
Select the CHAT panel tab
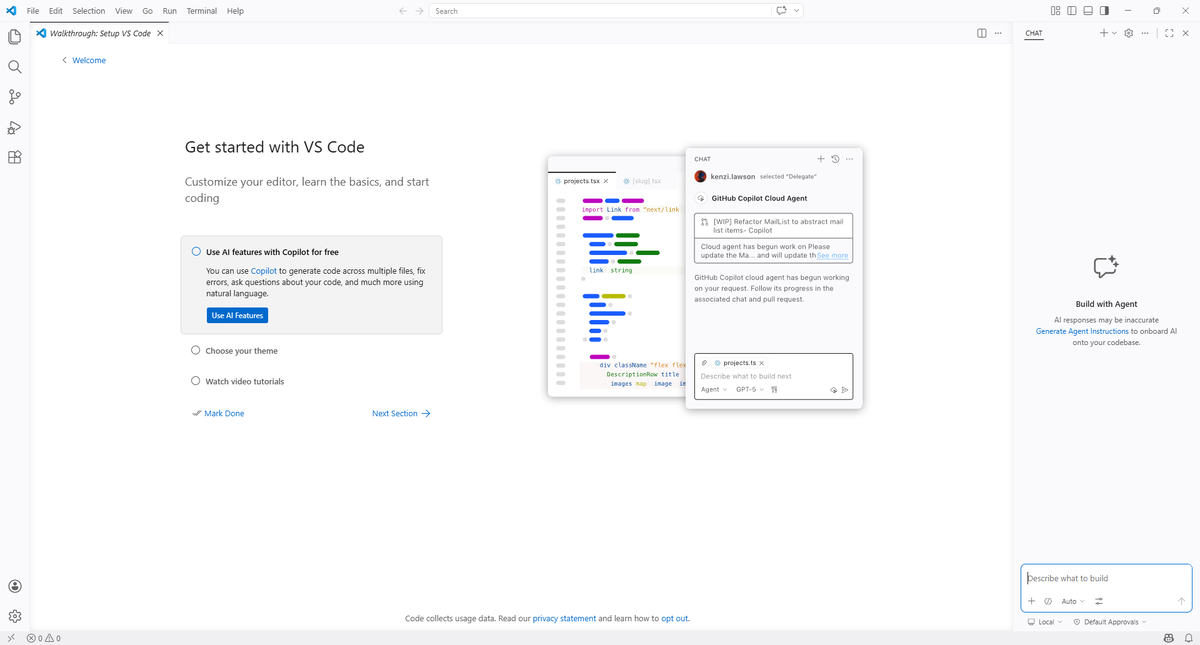[1034, 33]
